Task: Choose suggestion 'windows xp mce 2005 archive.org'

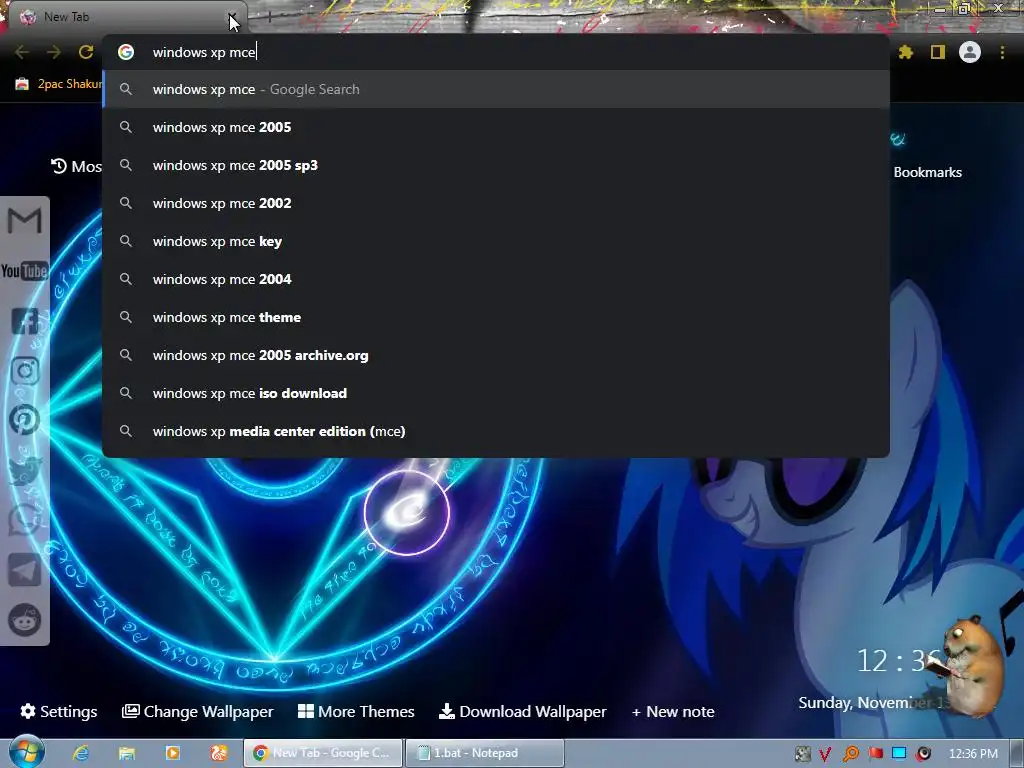Action: [496, 355]
